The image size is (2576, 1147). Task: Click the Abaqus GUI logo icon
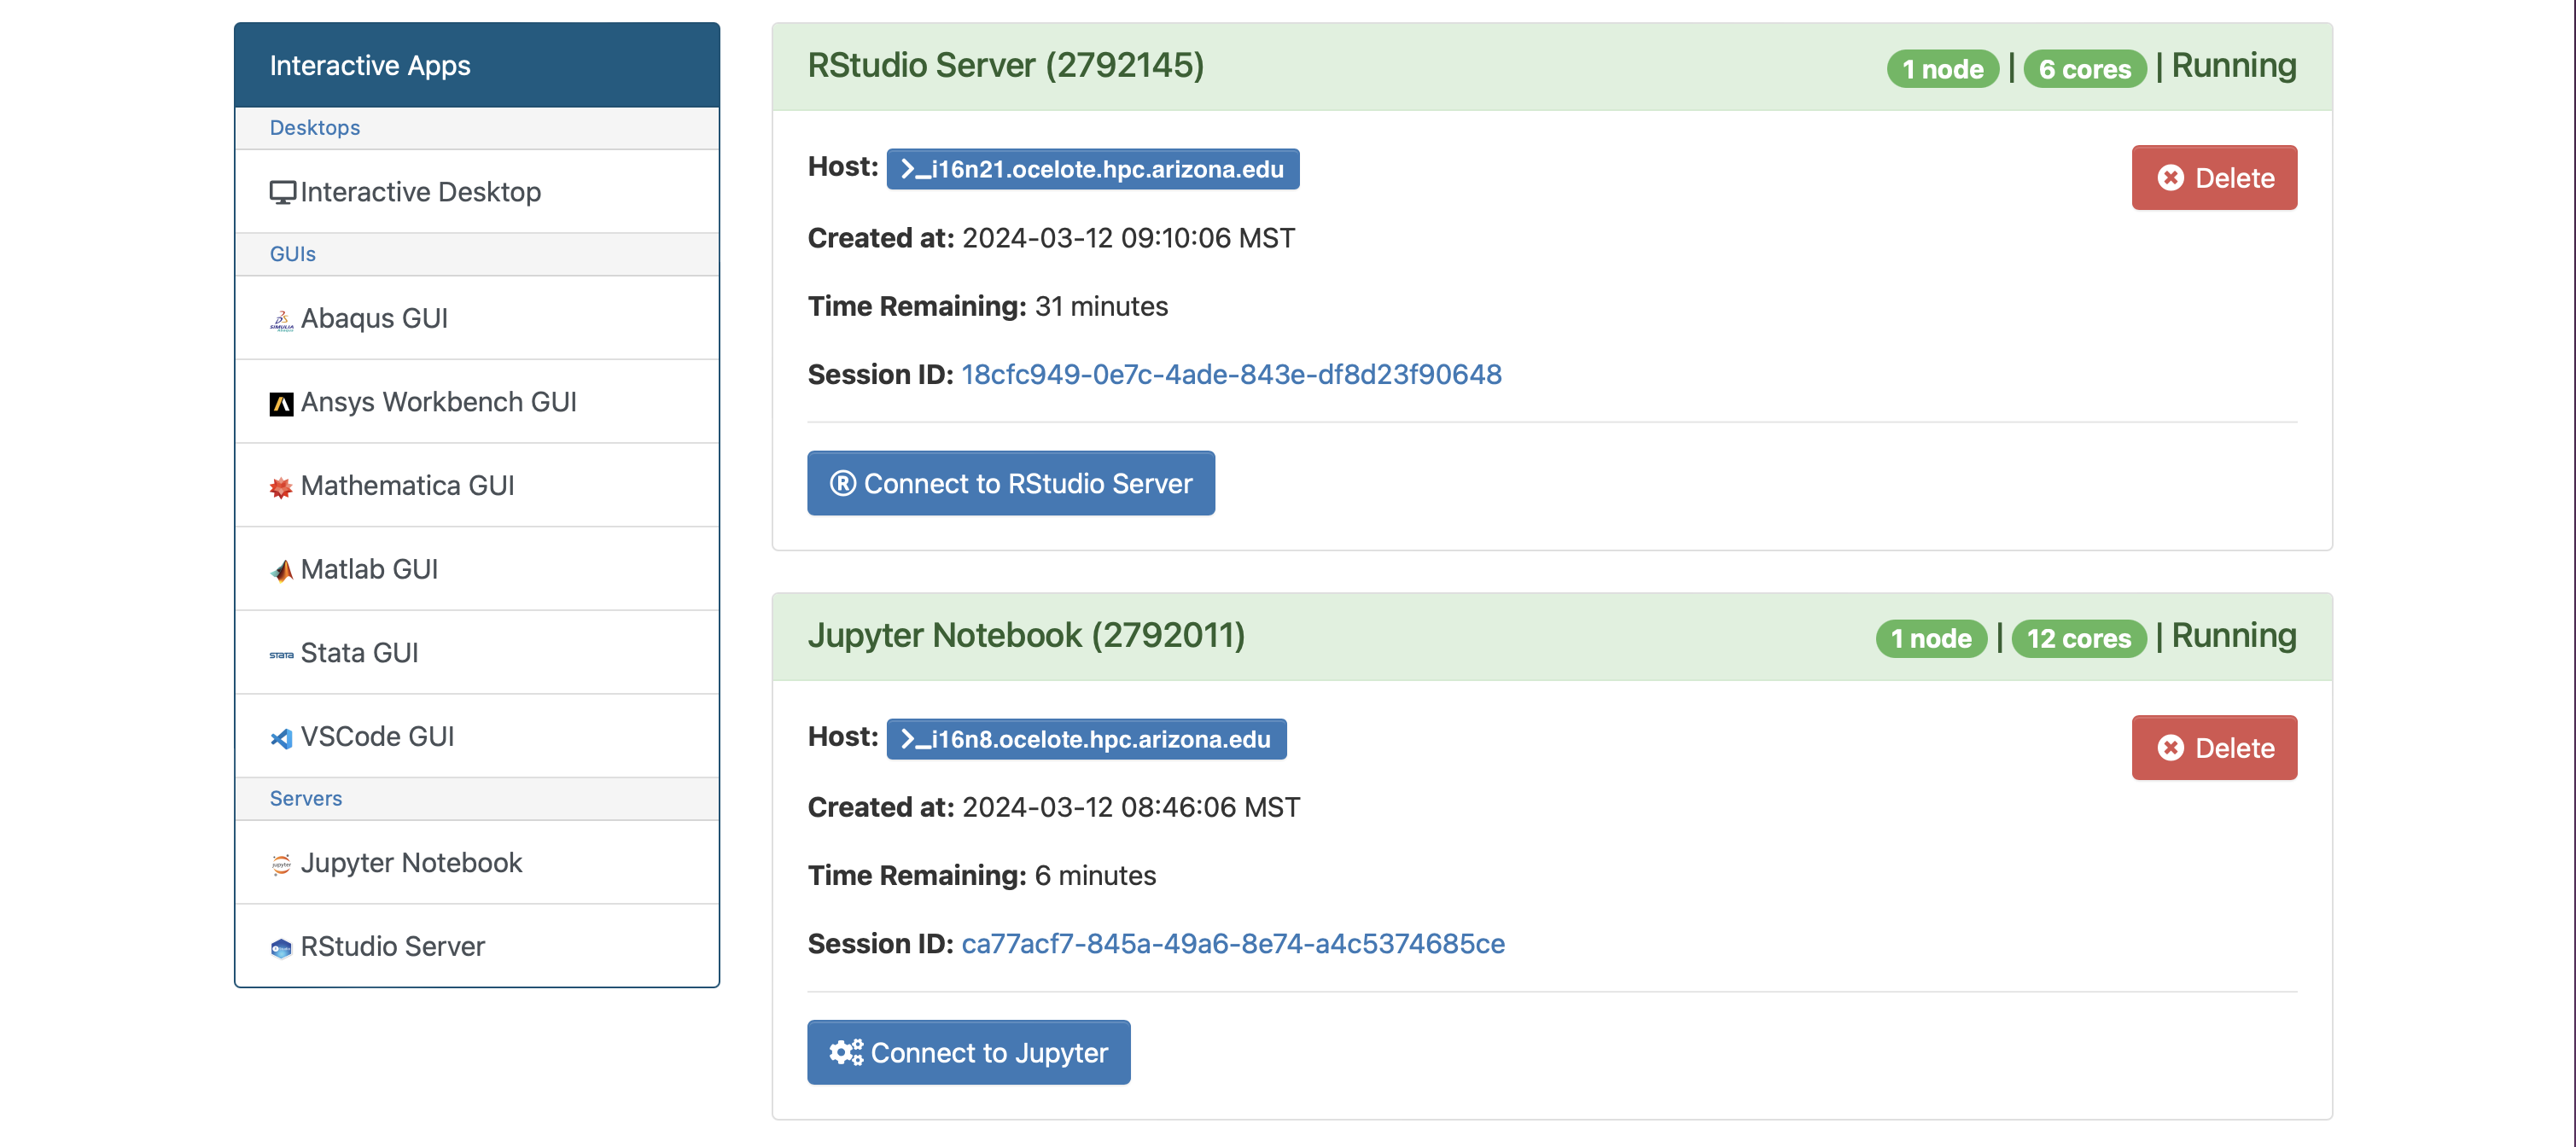point(281,320)
